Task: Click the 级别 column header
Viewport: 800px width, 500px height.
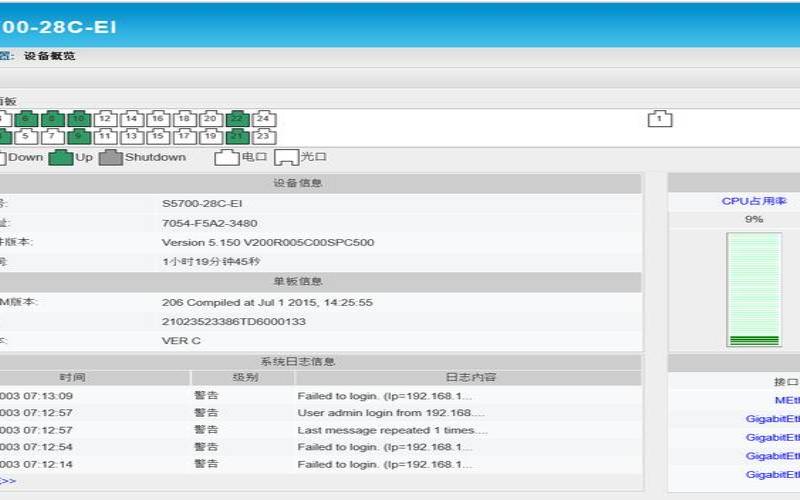Action: point(245,378)
